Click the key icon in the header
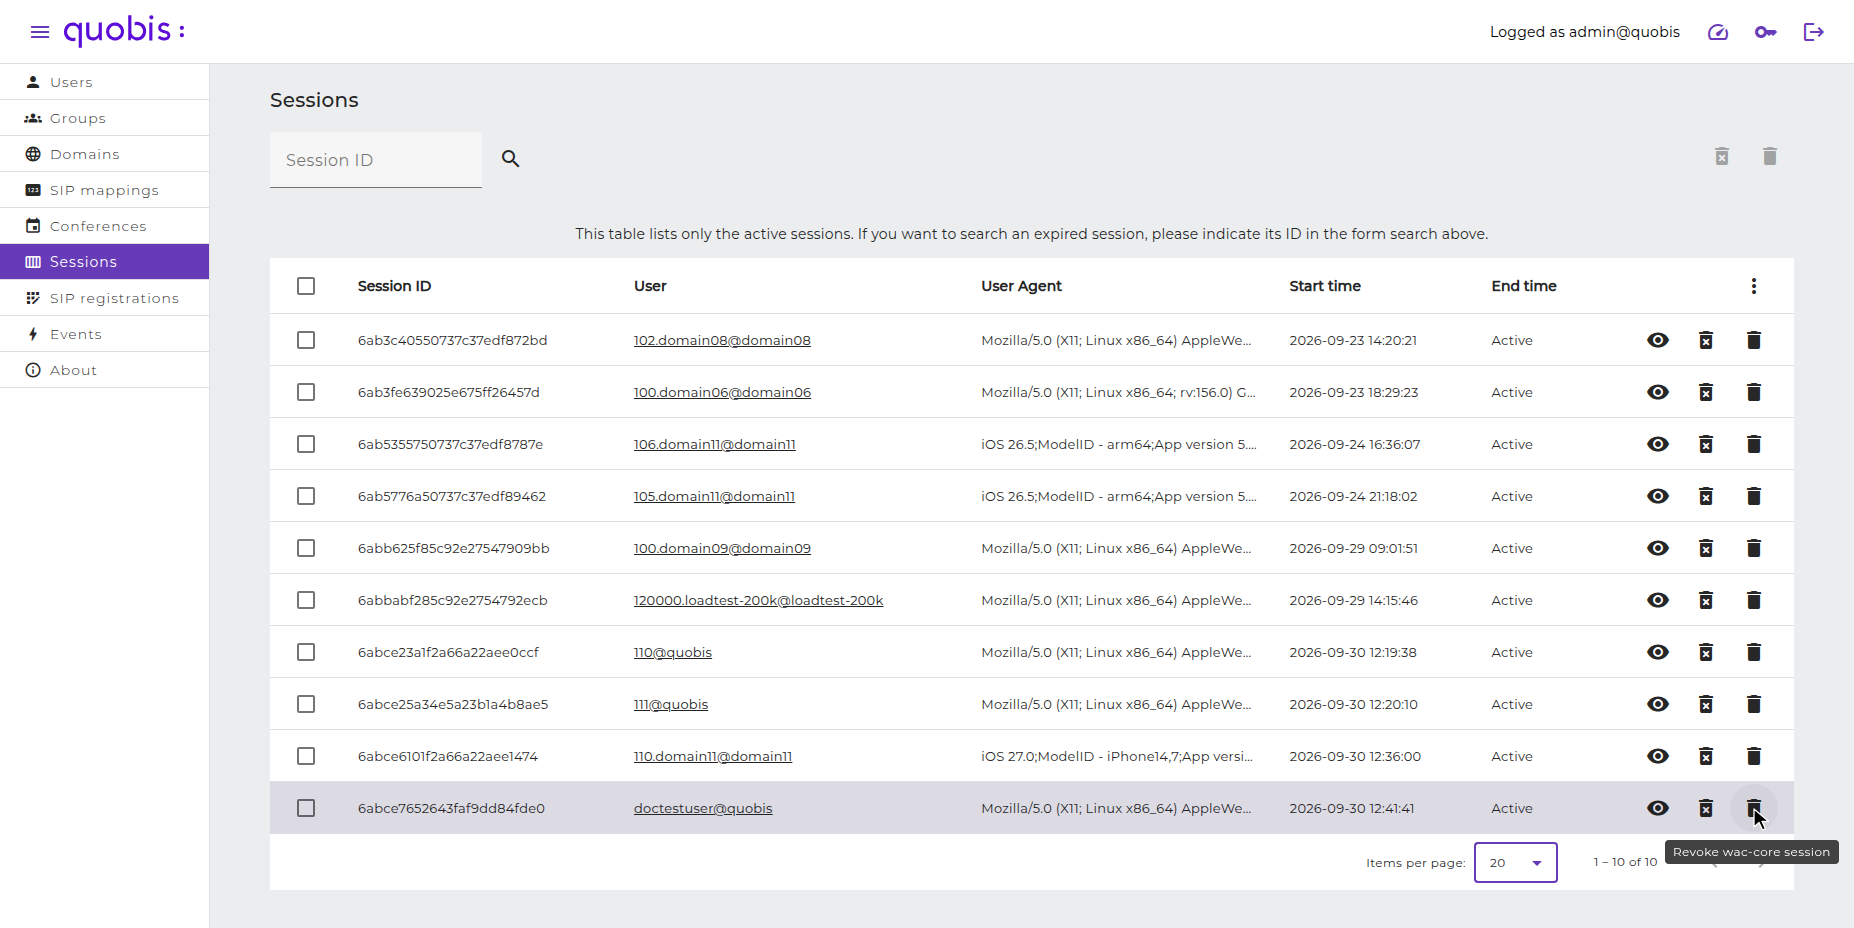This screenshot has width=1854, height=928. 1766,32
